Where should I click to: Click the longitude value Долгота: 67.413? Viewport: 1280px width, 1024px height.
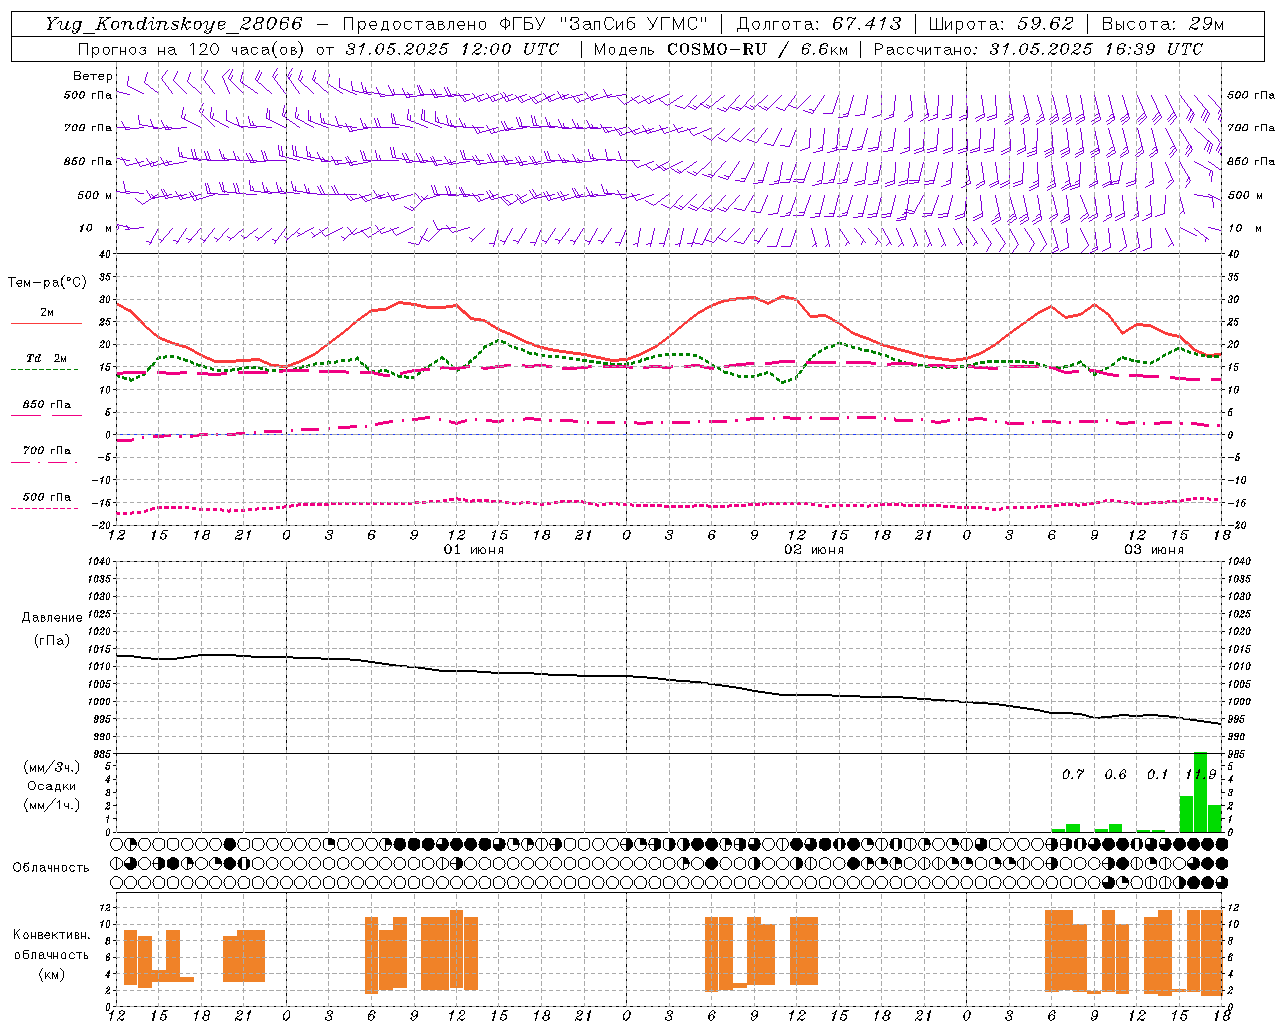pos(819,24)
